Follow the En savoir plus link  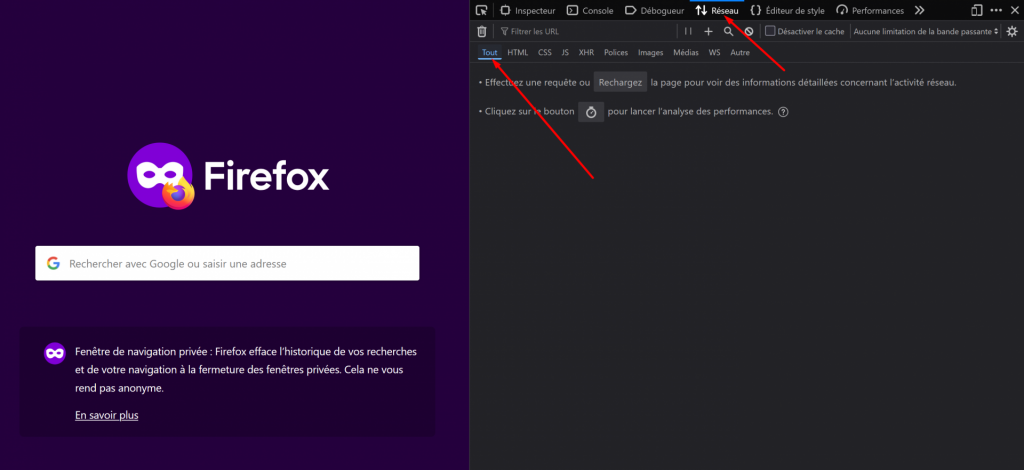click(x=107, y=415)
